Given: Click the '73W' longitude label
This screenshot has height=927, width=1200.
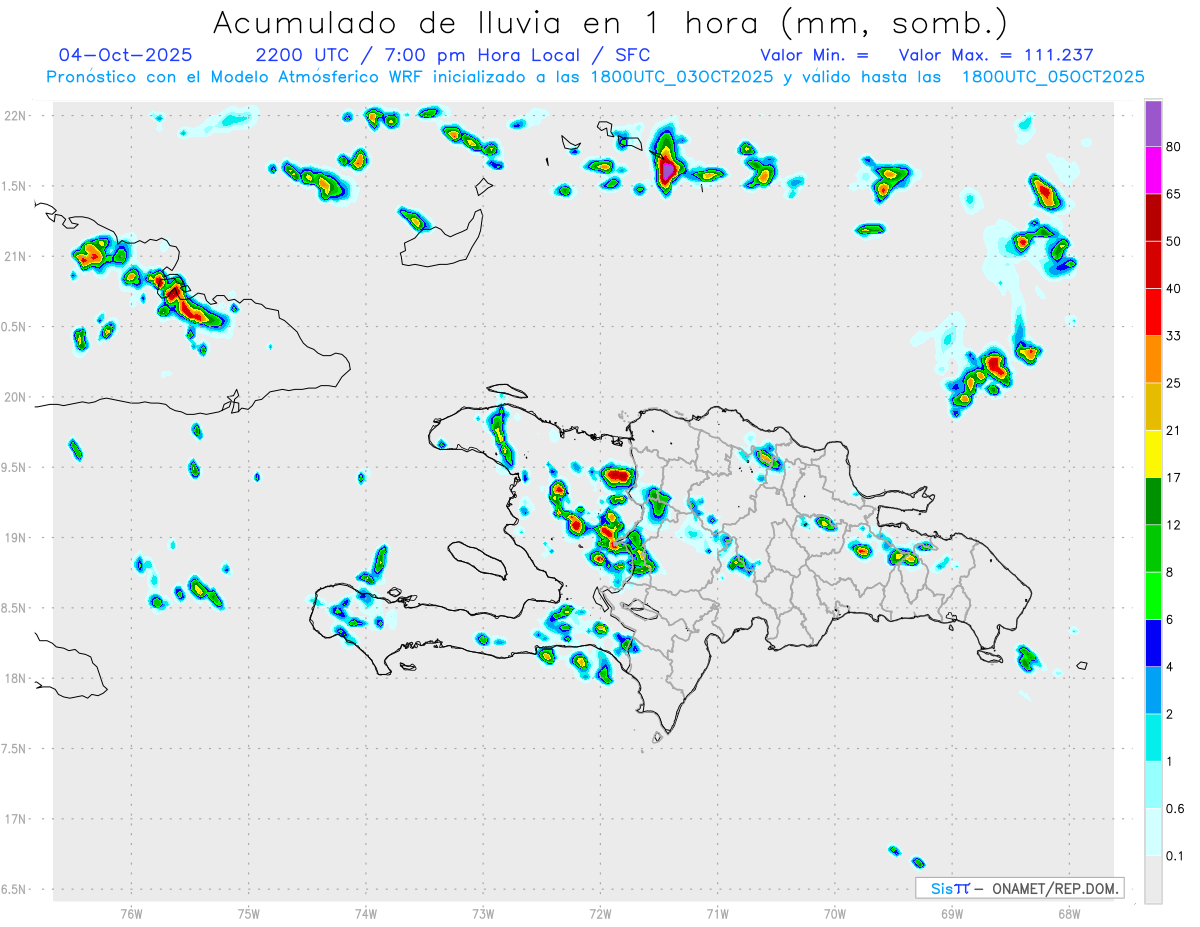Looking at the screenshot, I should (483, 913).
